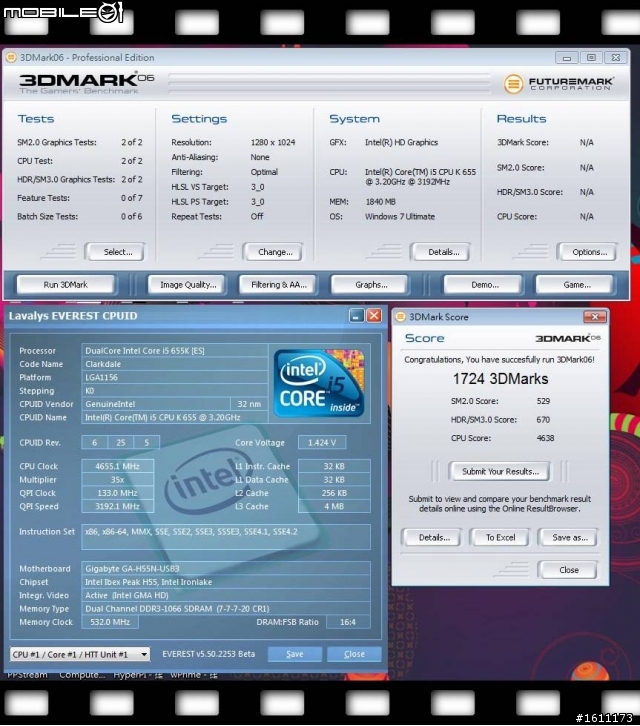Click CPU Clock value 4655.1 MHz
The height and width of the screenshot is (726, 640).
(118, 466)
